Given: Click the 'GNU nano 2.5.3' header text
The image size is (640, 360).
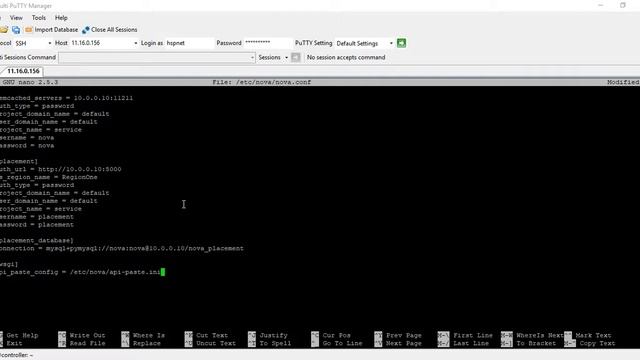Looking at the screenshot, I should pos(30,82).
